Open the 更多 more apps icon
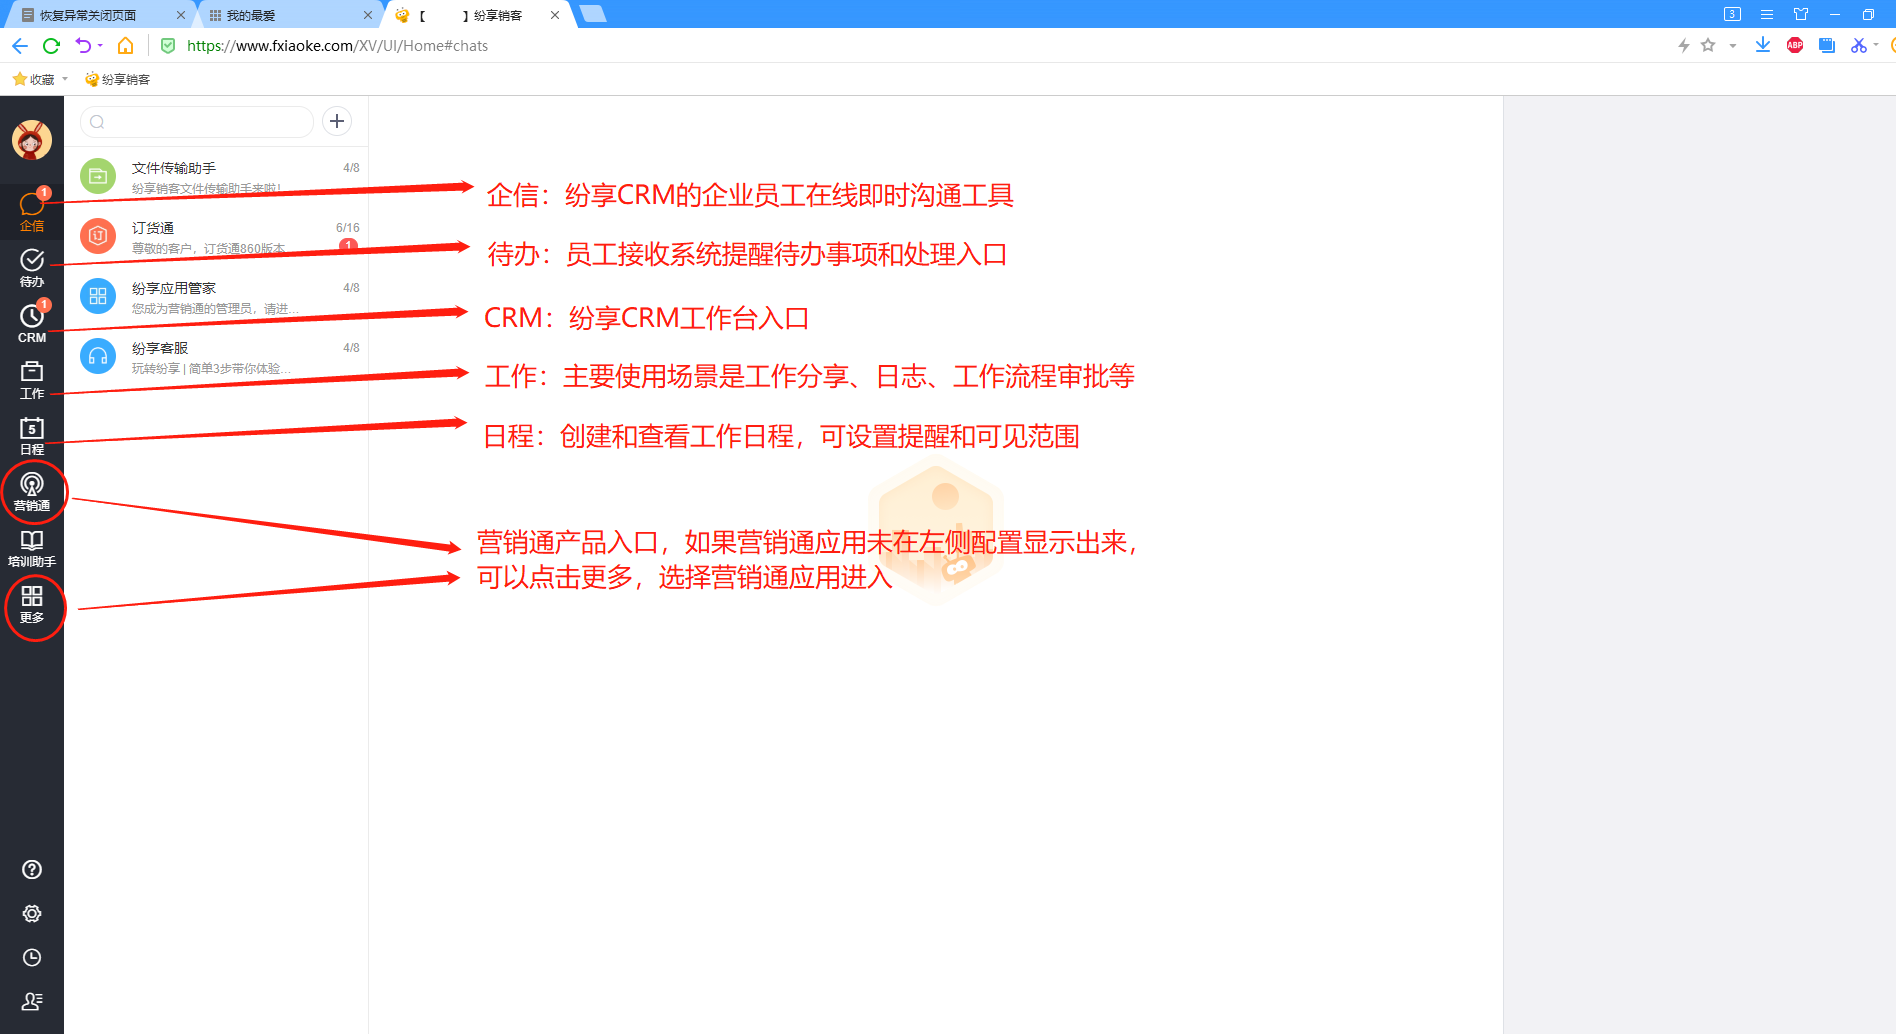This screenshot has height=1034, width=1896. (32, 603)
